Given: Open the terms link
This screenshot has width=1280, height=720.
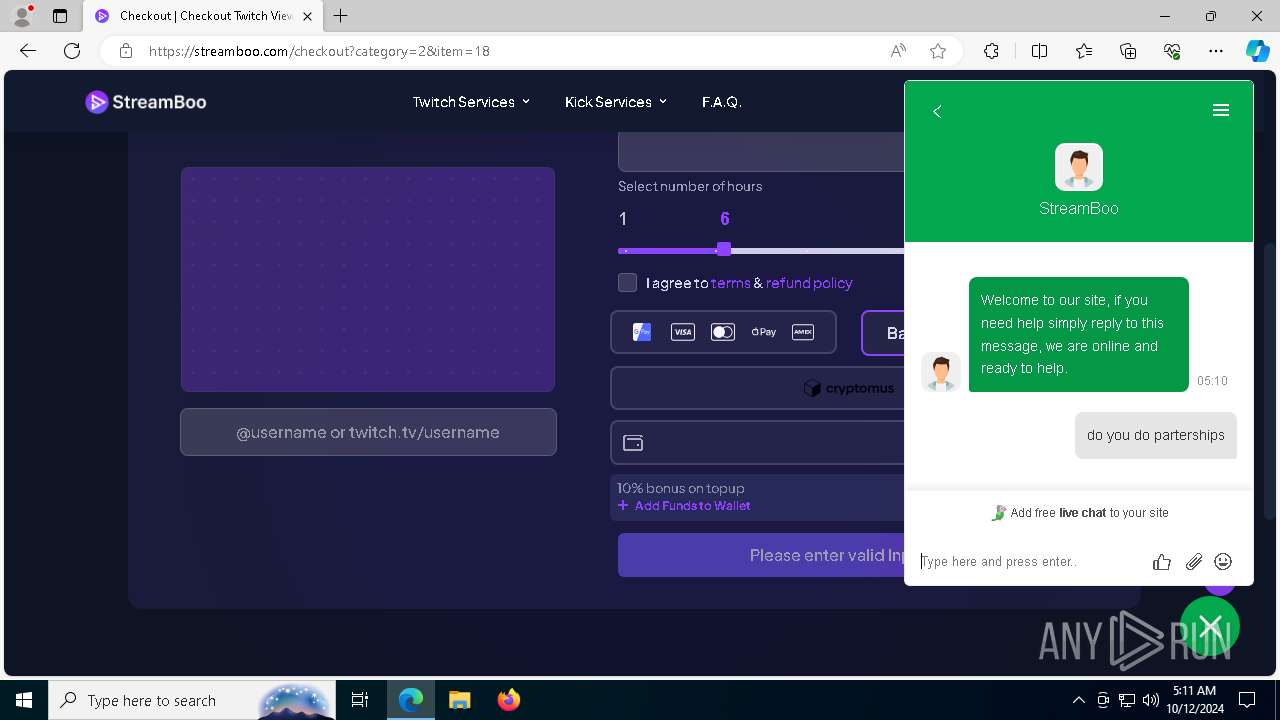Looking at the screenshot, I should (x=730, y=283).
